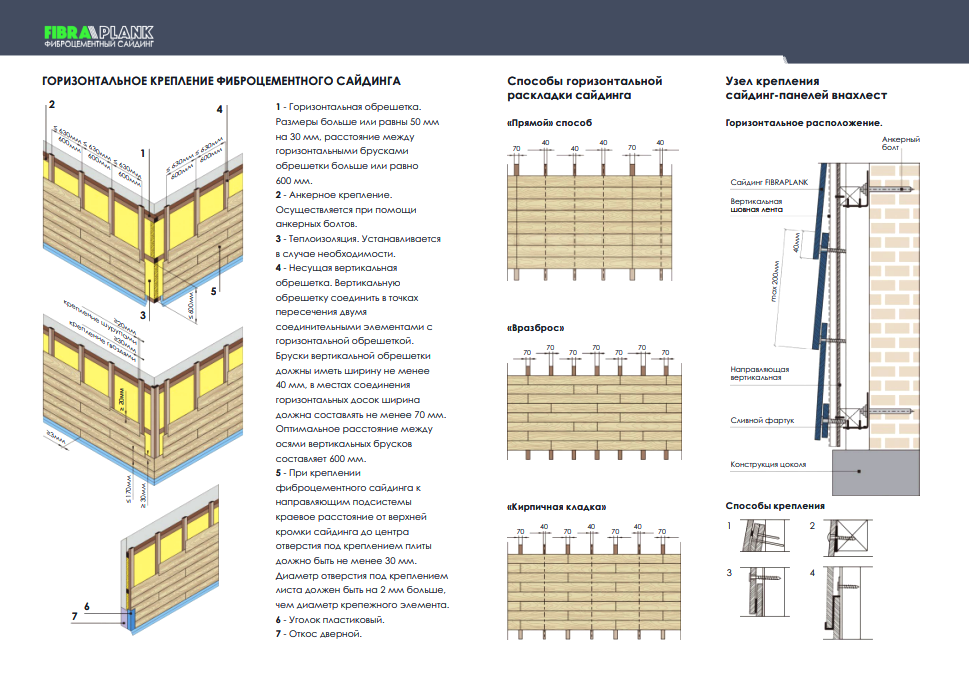Image resolution: width=969 pixels, height=680 pixels.
Task: Click heading 'Способы горизонтальной раскладки сайдинга'
Action: (585, 88)
